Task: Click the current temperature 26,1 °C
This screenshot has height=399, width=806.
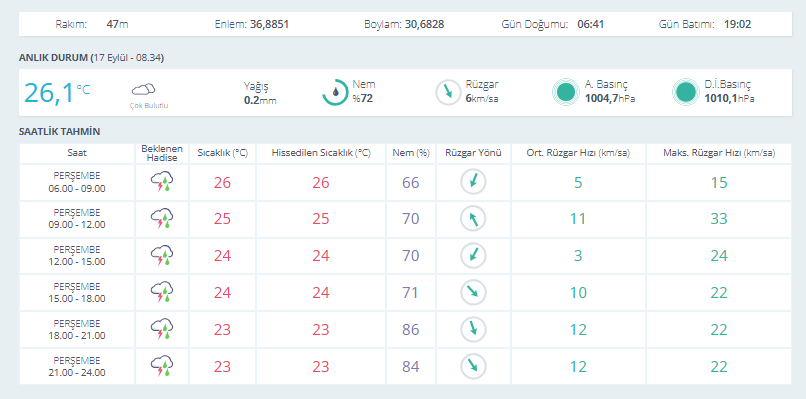Action: (57, 93)
